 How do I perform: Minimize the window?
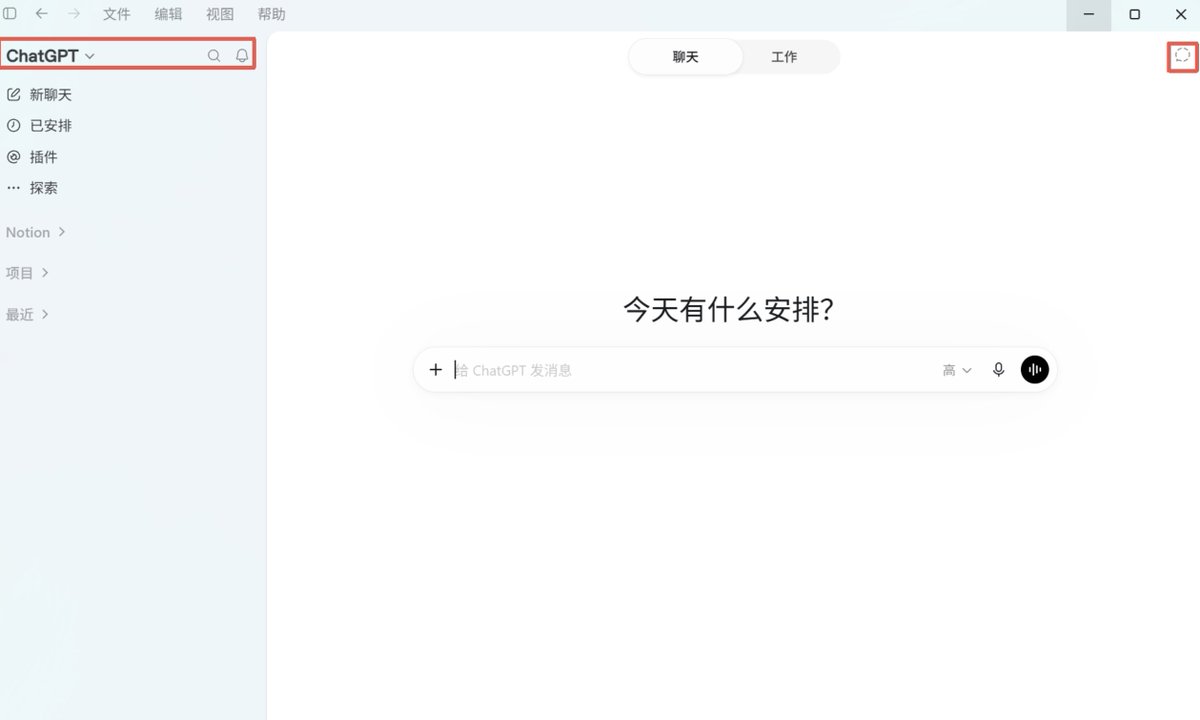(1089, 15)
